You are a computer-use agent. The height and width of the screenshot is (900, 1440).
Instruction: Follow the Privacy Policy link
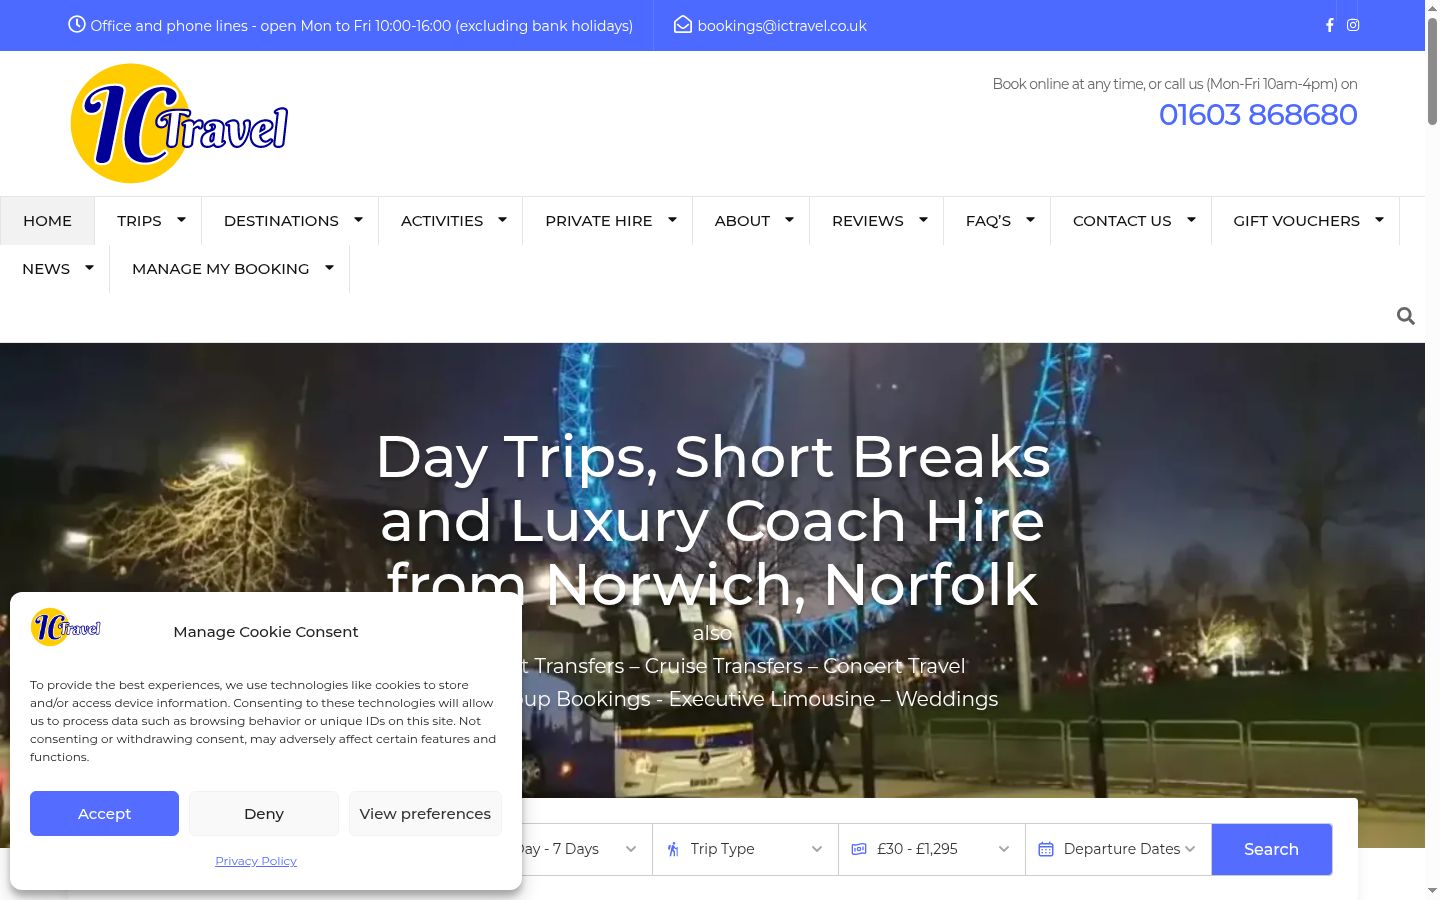[256, 861]
